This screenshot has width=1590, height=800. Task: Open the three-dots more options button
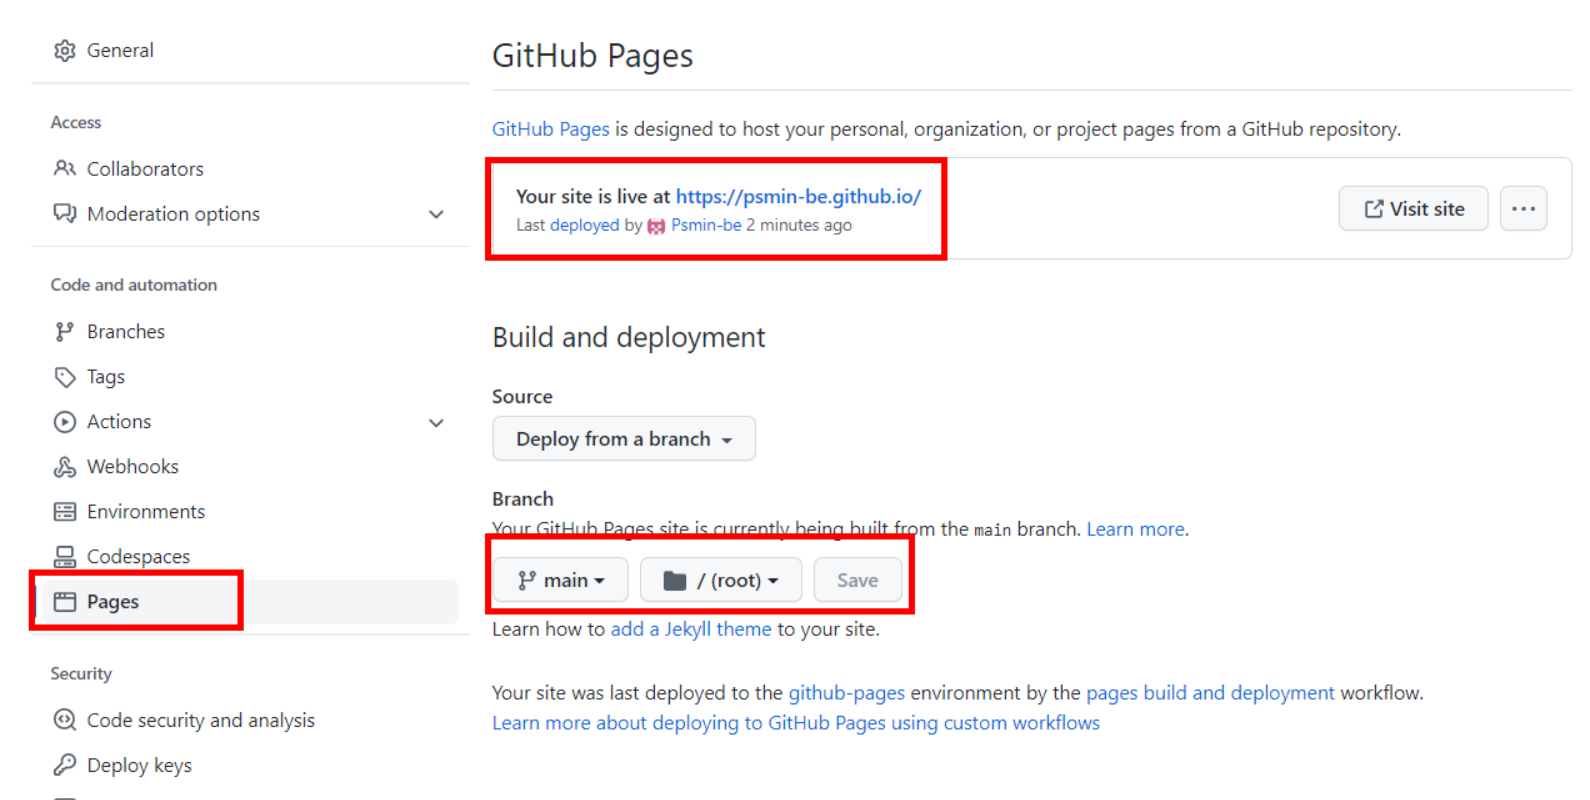[1524, 209]
